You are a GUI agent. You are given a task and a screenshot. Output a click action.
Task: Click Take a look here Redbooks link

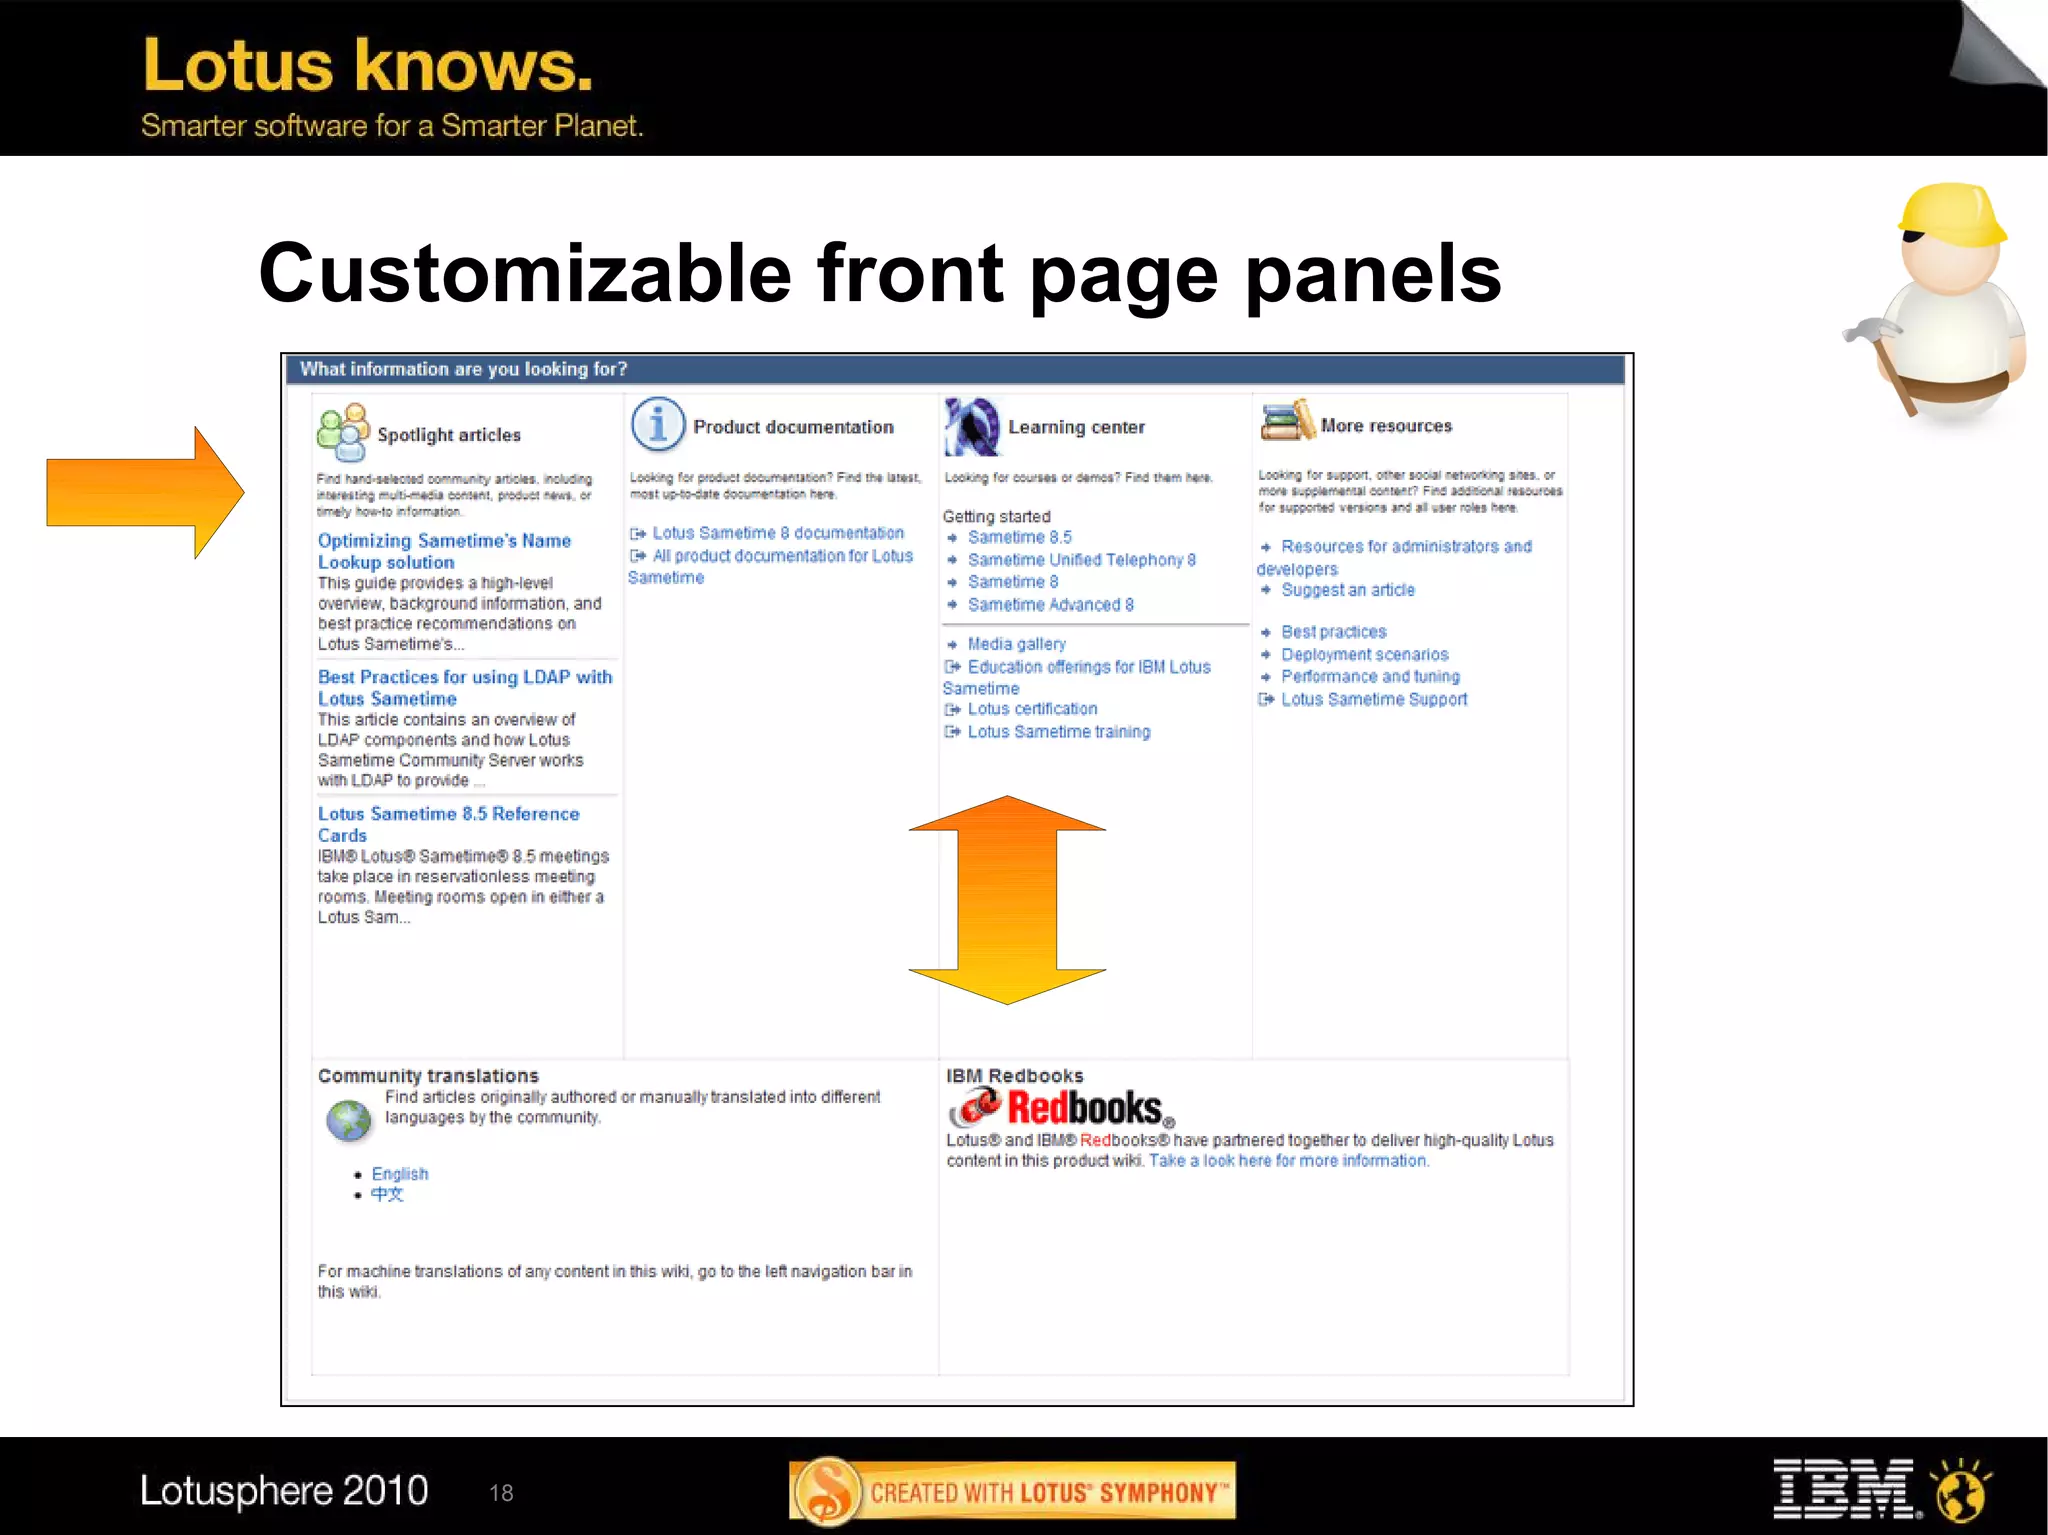pos(1289,1161)
